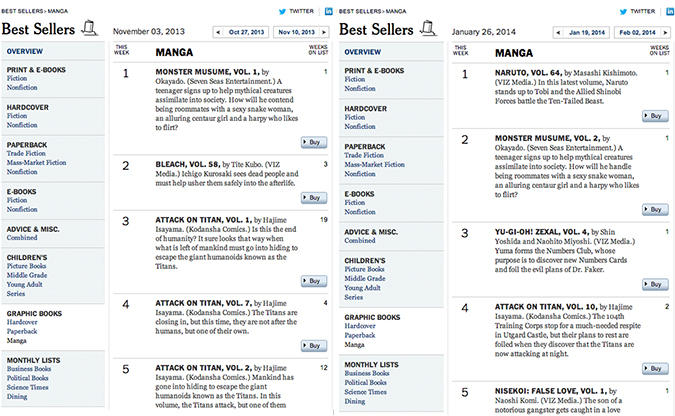The height and width of the screenshot is (416, 675).
Task: Open Mass-Market Fiction under Paperback on the left
Action: point(37,163)
